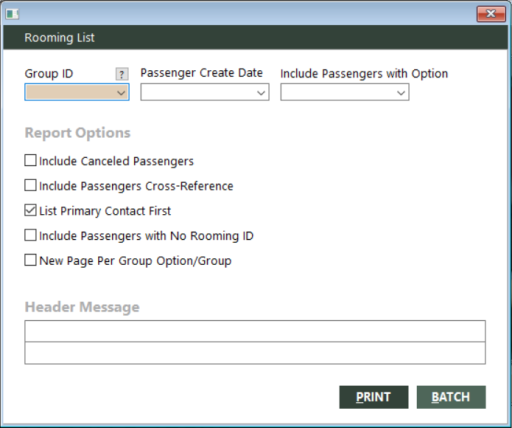This screenshot has height=428, width=512.
Task: Click the Report Options section heading
Action: (x=78, y=133)
